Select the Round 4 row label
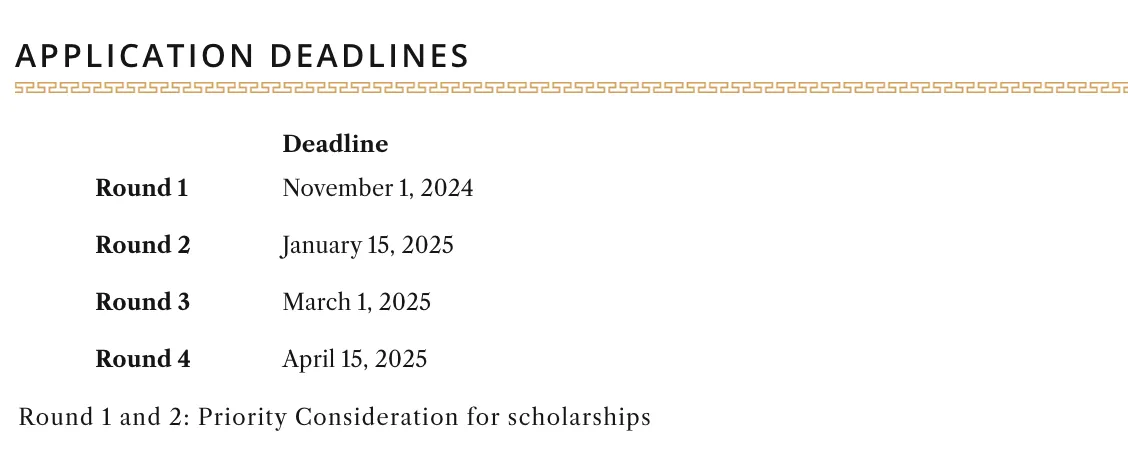Viewport: 1128px width, 462px height. click(x=142, y=359)
